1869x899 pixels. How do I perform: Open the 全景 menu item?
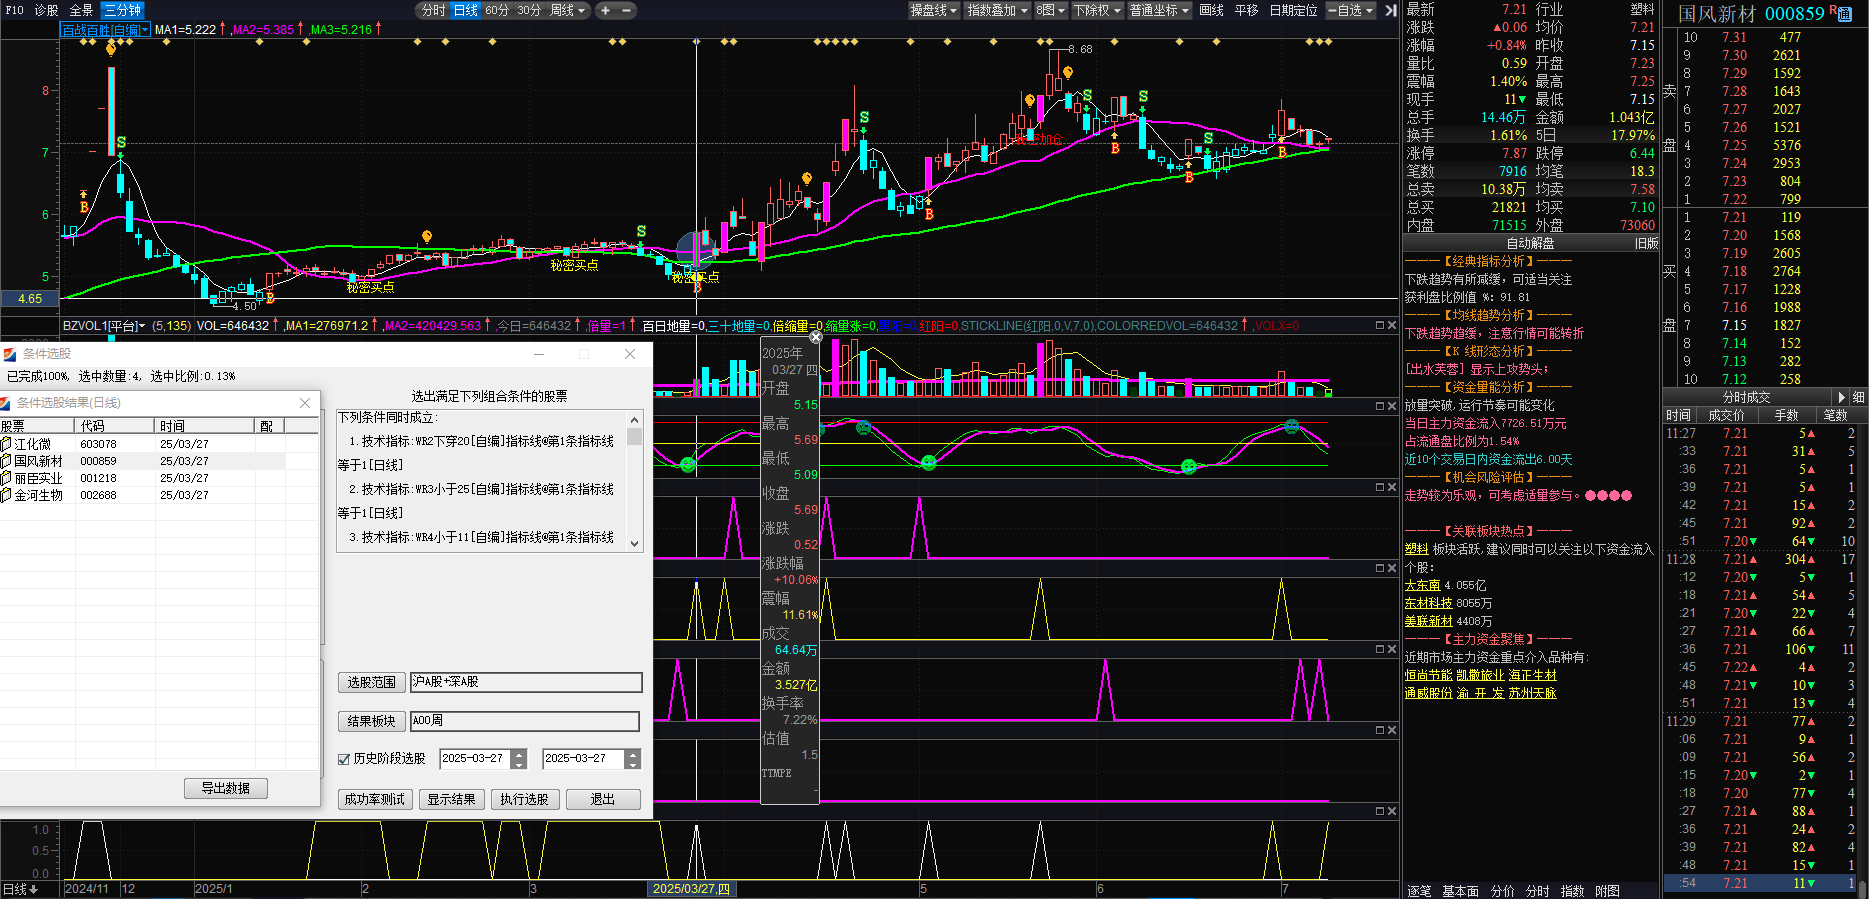pos(81,10)
